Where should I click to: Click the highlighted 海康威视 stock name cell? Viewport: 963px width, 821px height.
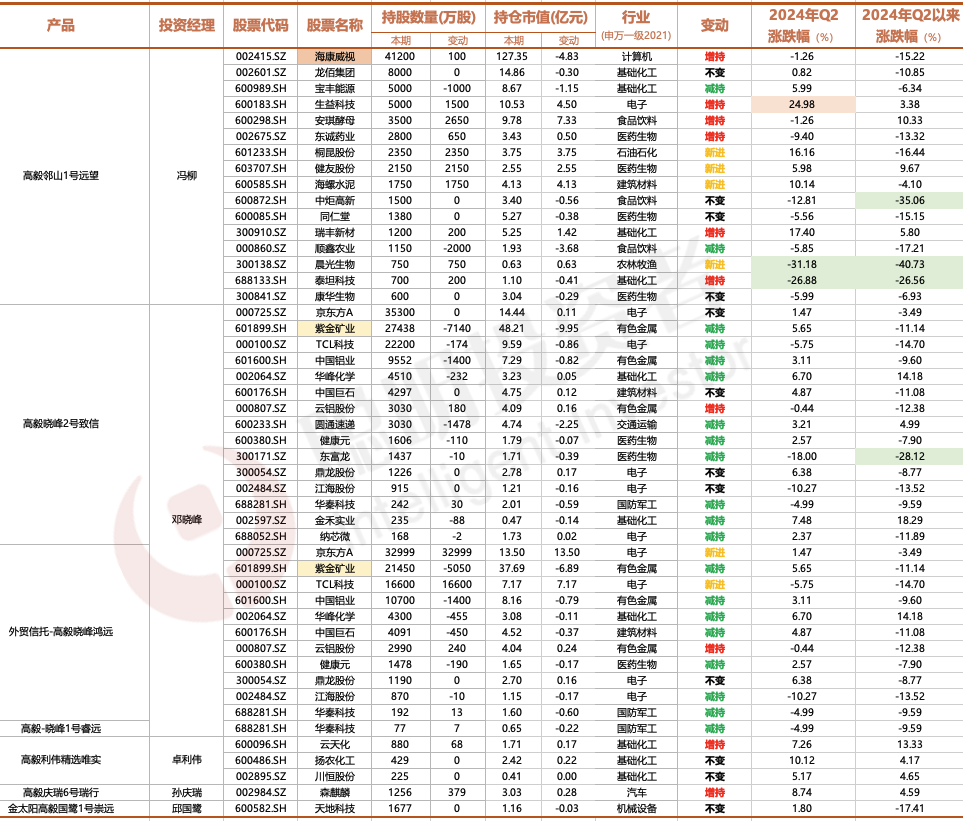[x=334, y=57]
